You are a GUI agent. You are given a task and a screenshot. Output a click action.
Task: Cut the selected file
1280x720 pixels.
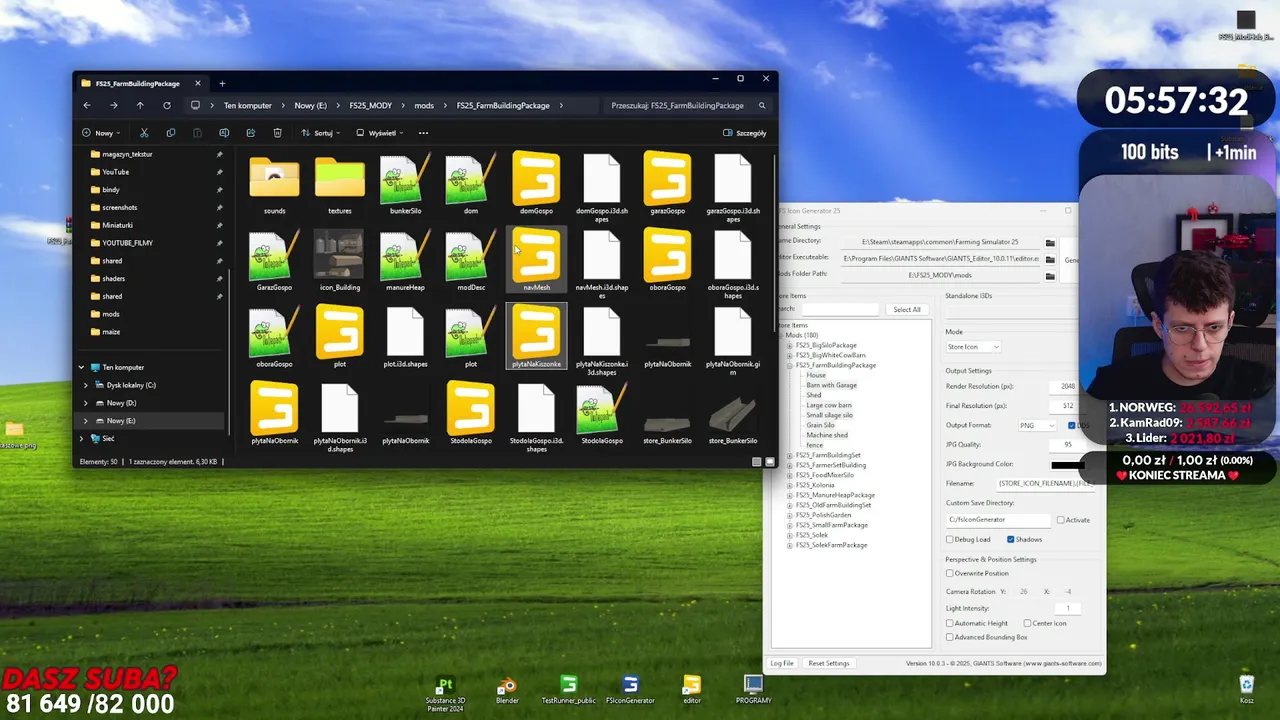pyautogui.click(x=144, y=133)
